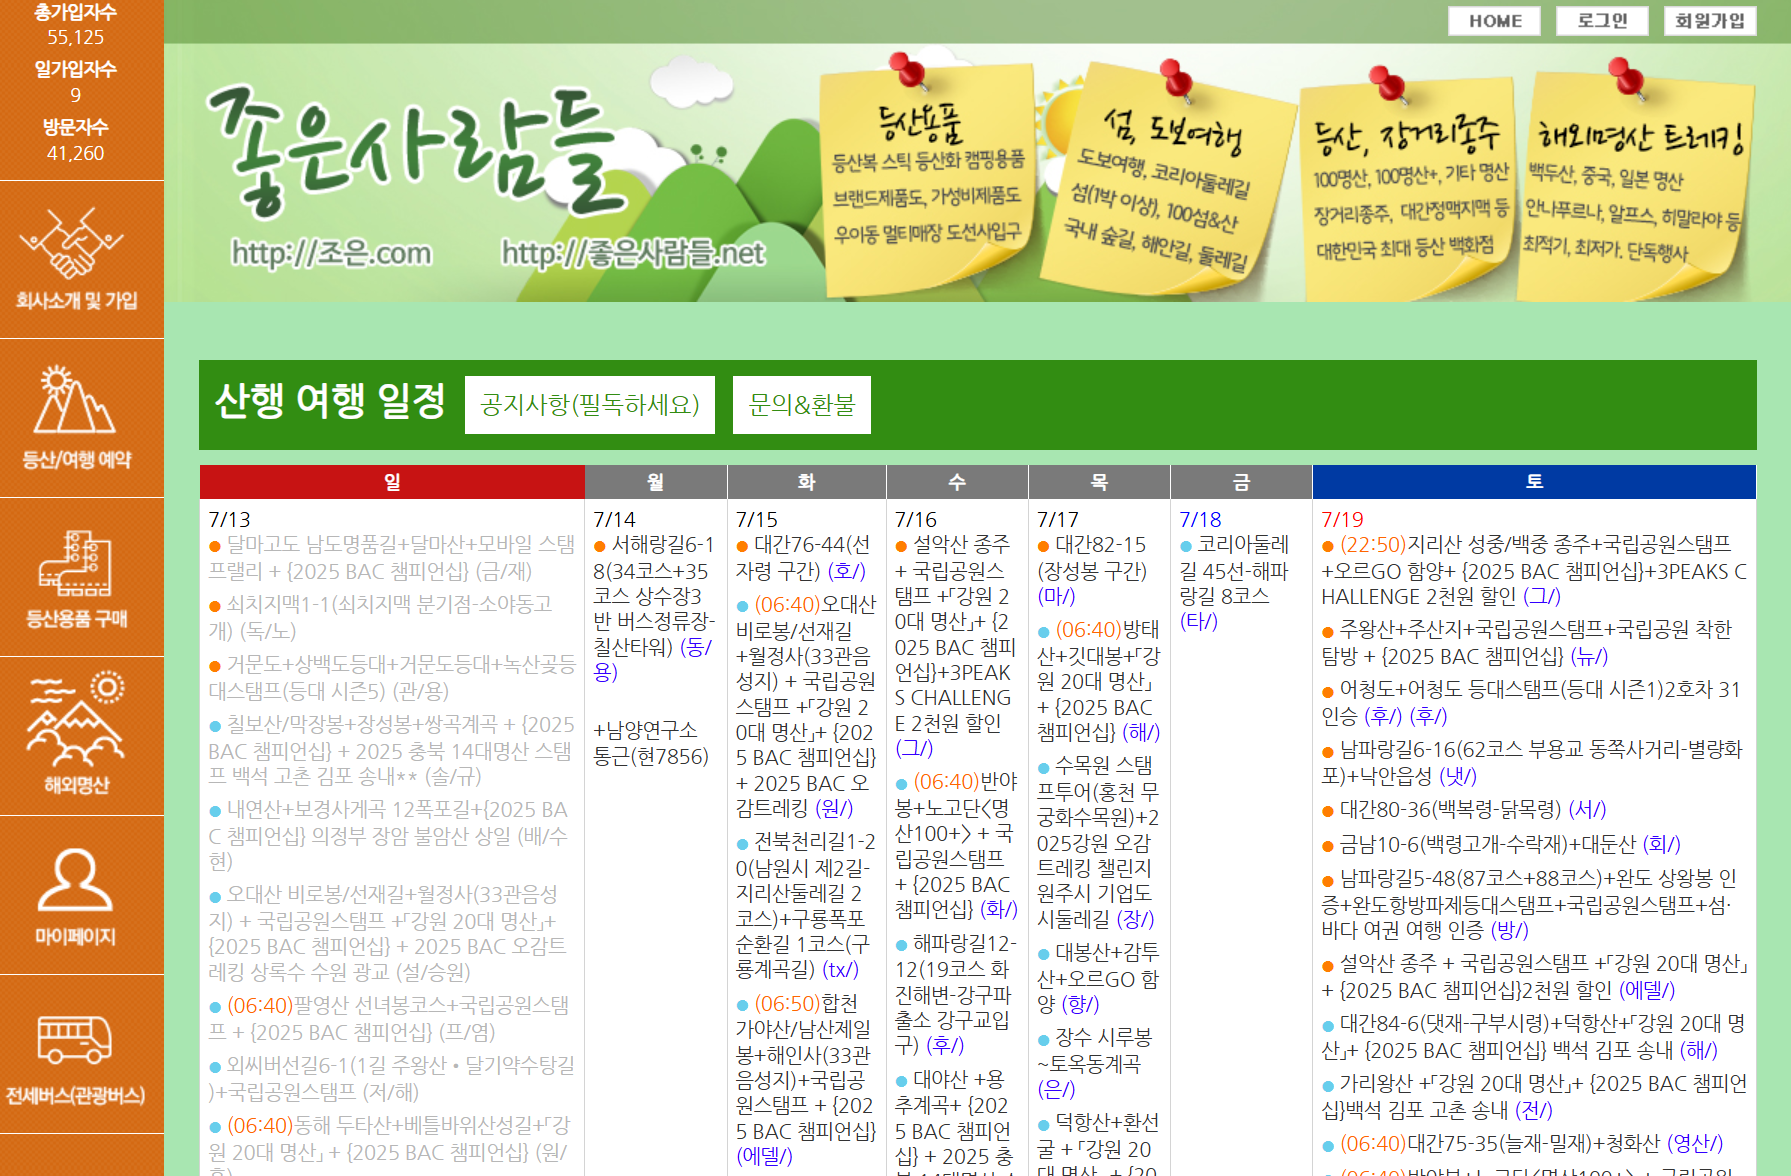Open 남파랑길5-48 완도 상왕봉 entry
The width and height of the screenshot is (1791, 1176).
point(1529,904)
